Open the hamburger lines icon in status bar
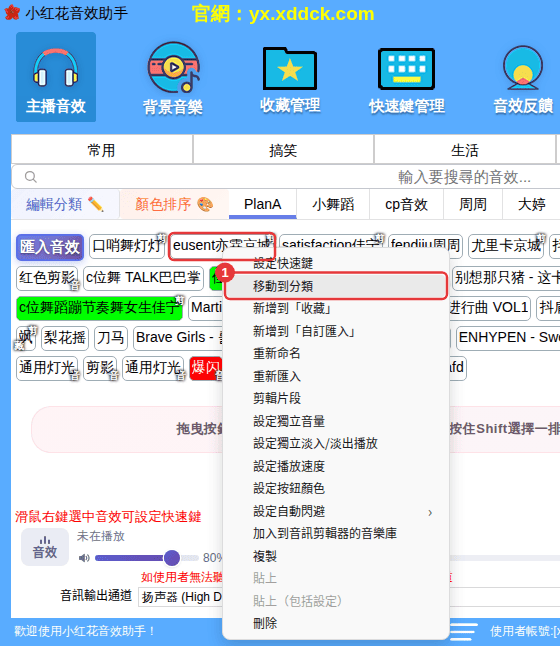The image size is (560, 646). (464, 631)
